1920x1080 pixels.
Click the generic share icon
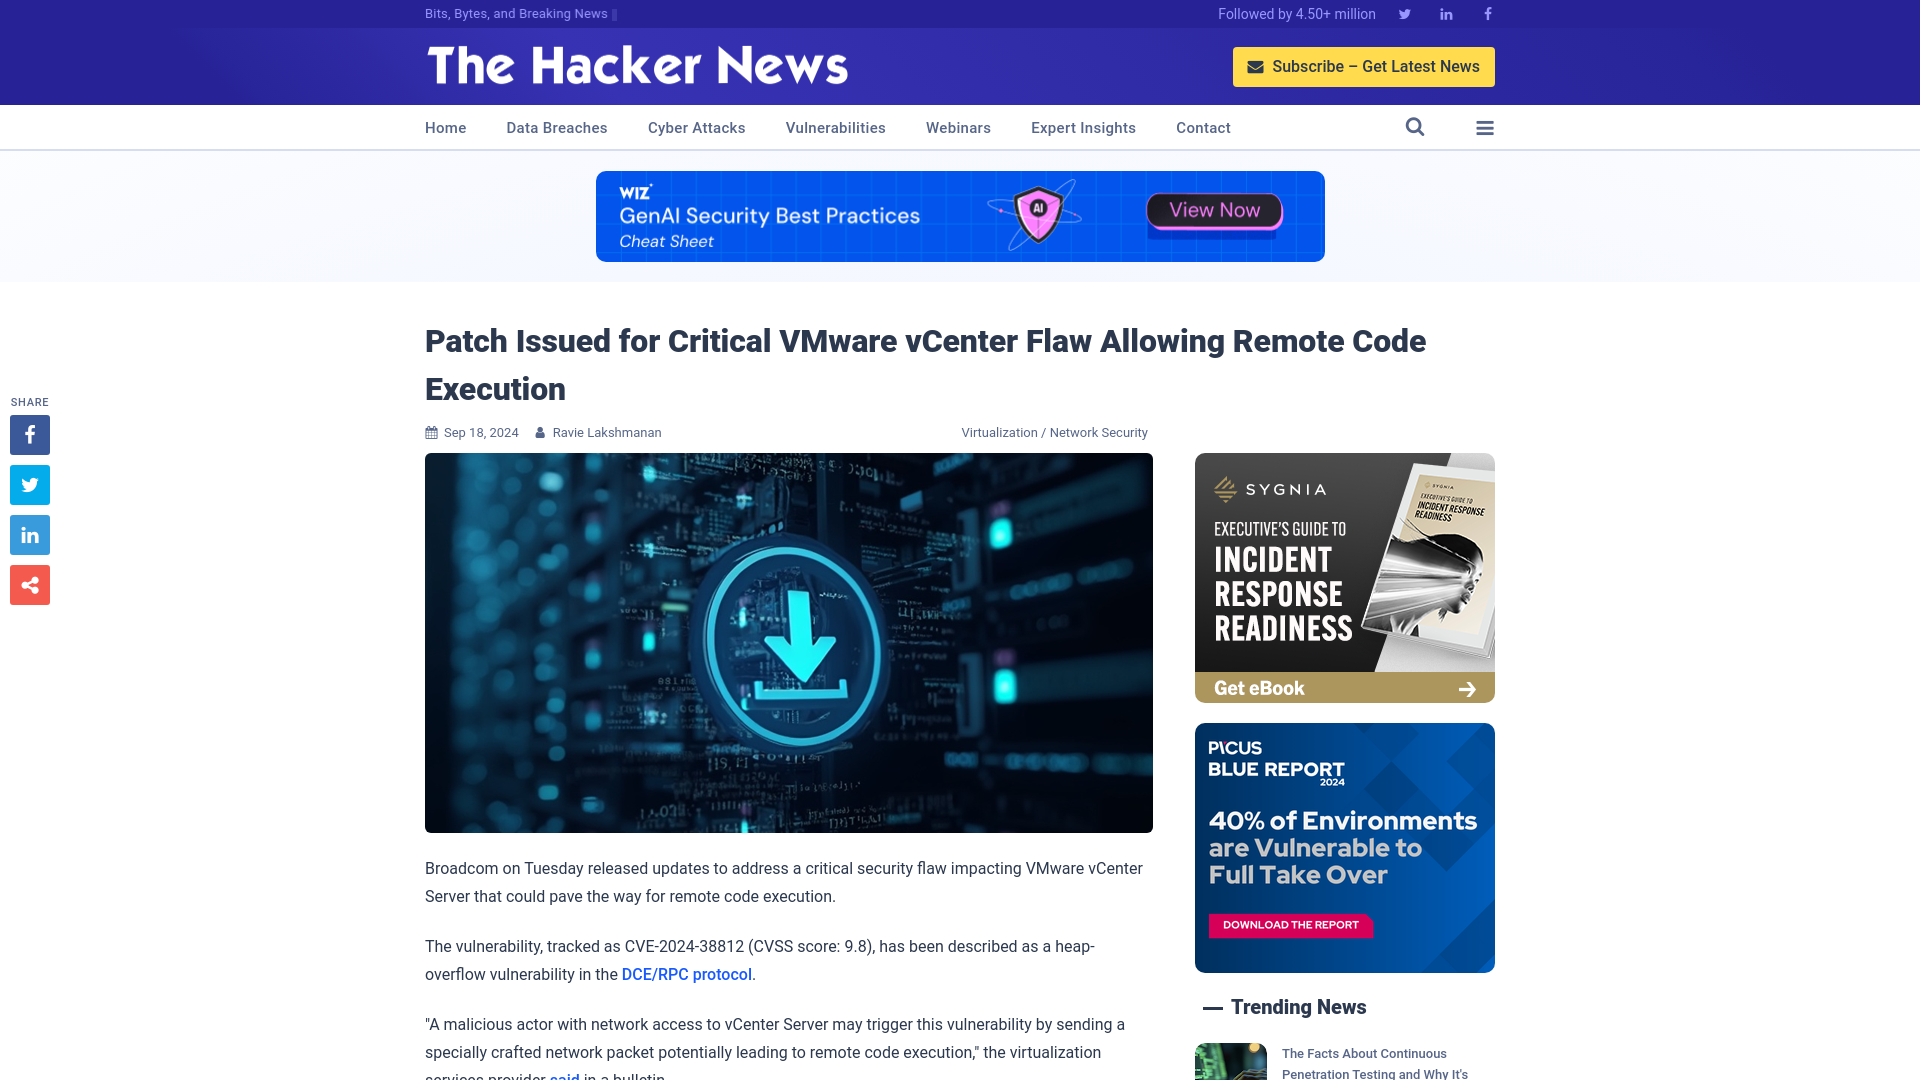coord(29,584)
